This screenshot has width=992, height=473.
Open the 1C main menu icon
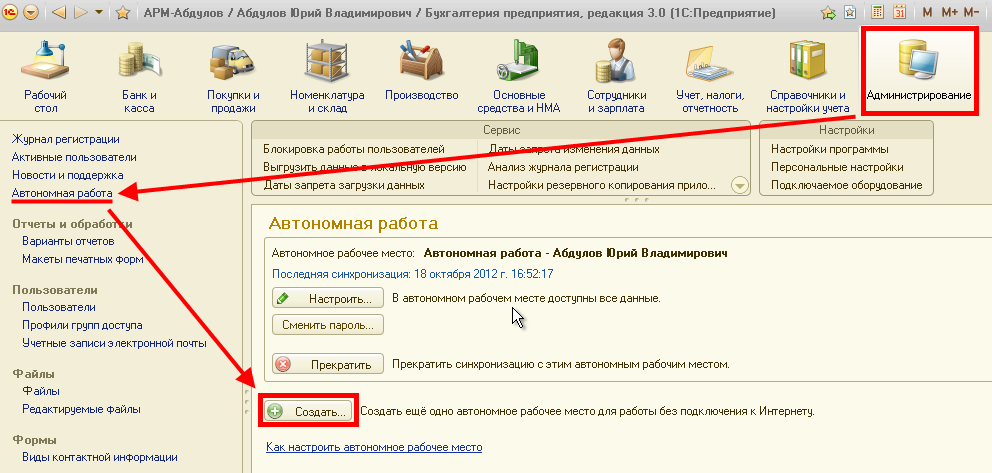pos(11,12)
